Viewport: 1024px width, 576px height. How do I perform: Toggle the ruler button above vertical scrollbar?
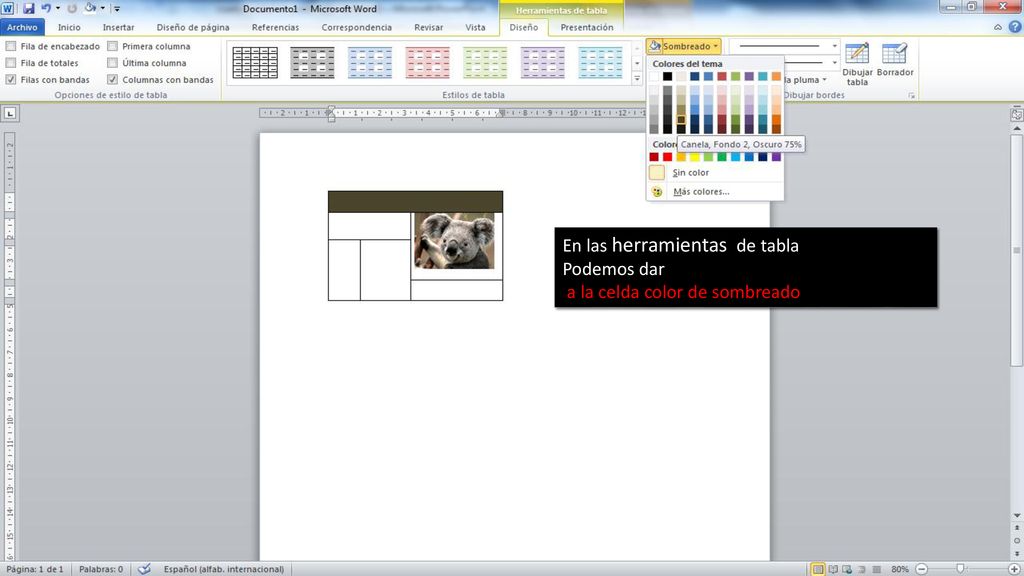1016,114
